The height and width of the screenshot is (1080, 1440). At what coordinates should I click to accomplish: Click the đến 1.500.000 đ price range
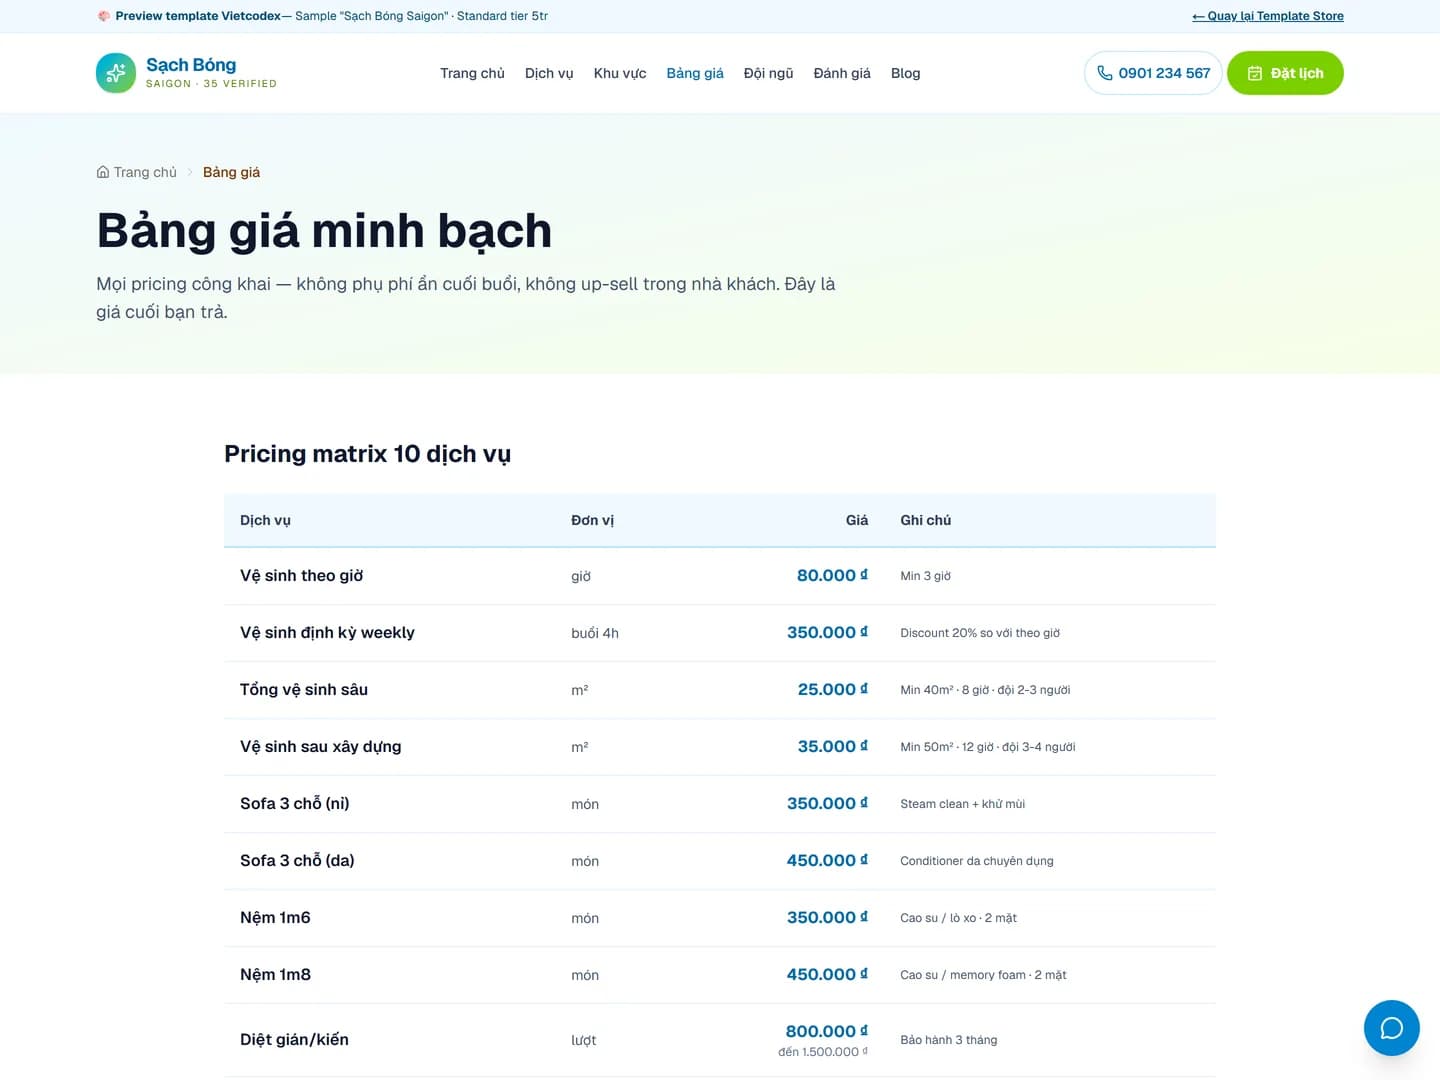823,1052
